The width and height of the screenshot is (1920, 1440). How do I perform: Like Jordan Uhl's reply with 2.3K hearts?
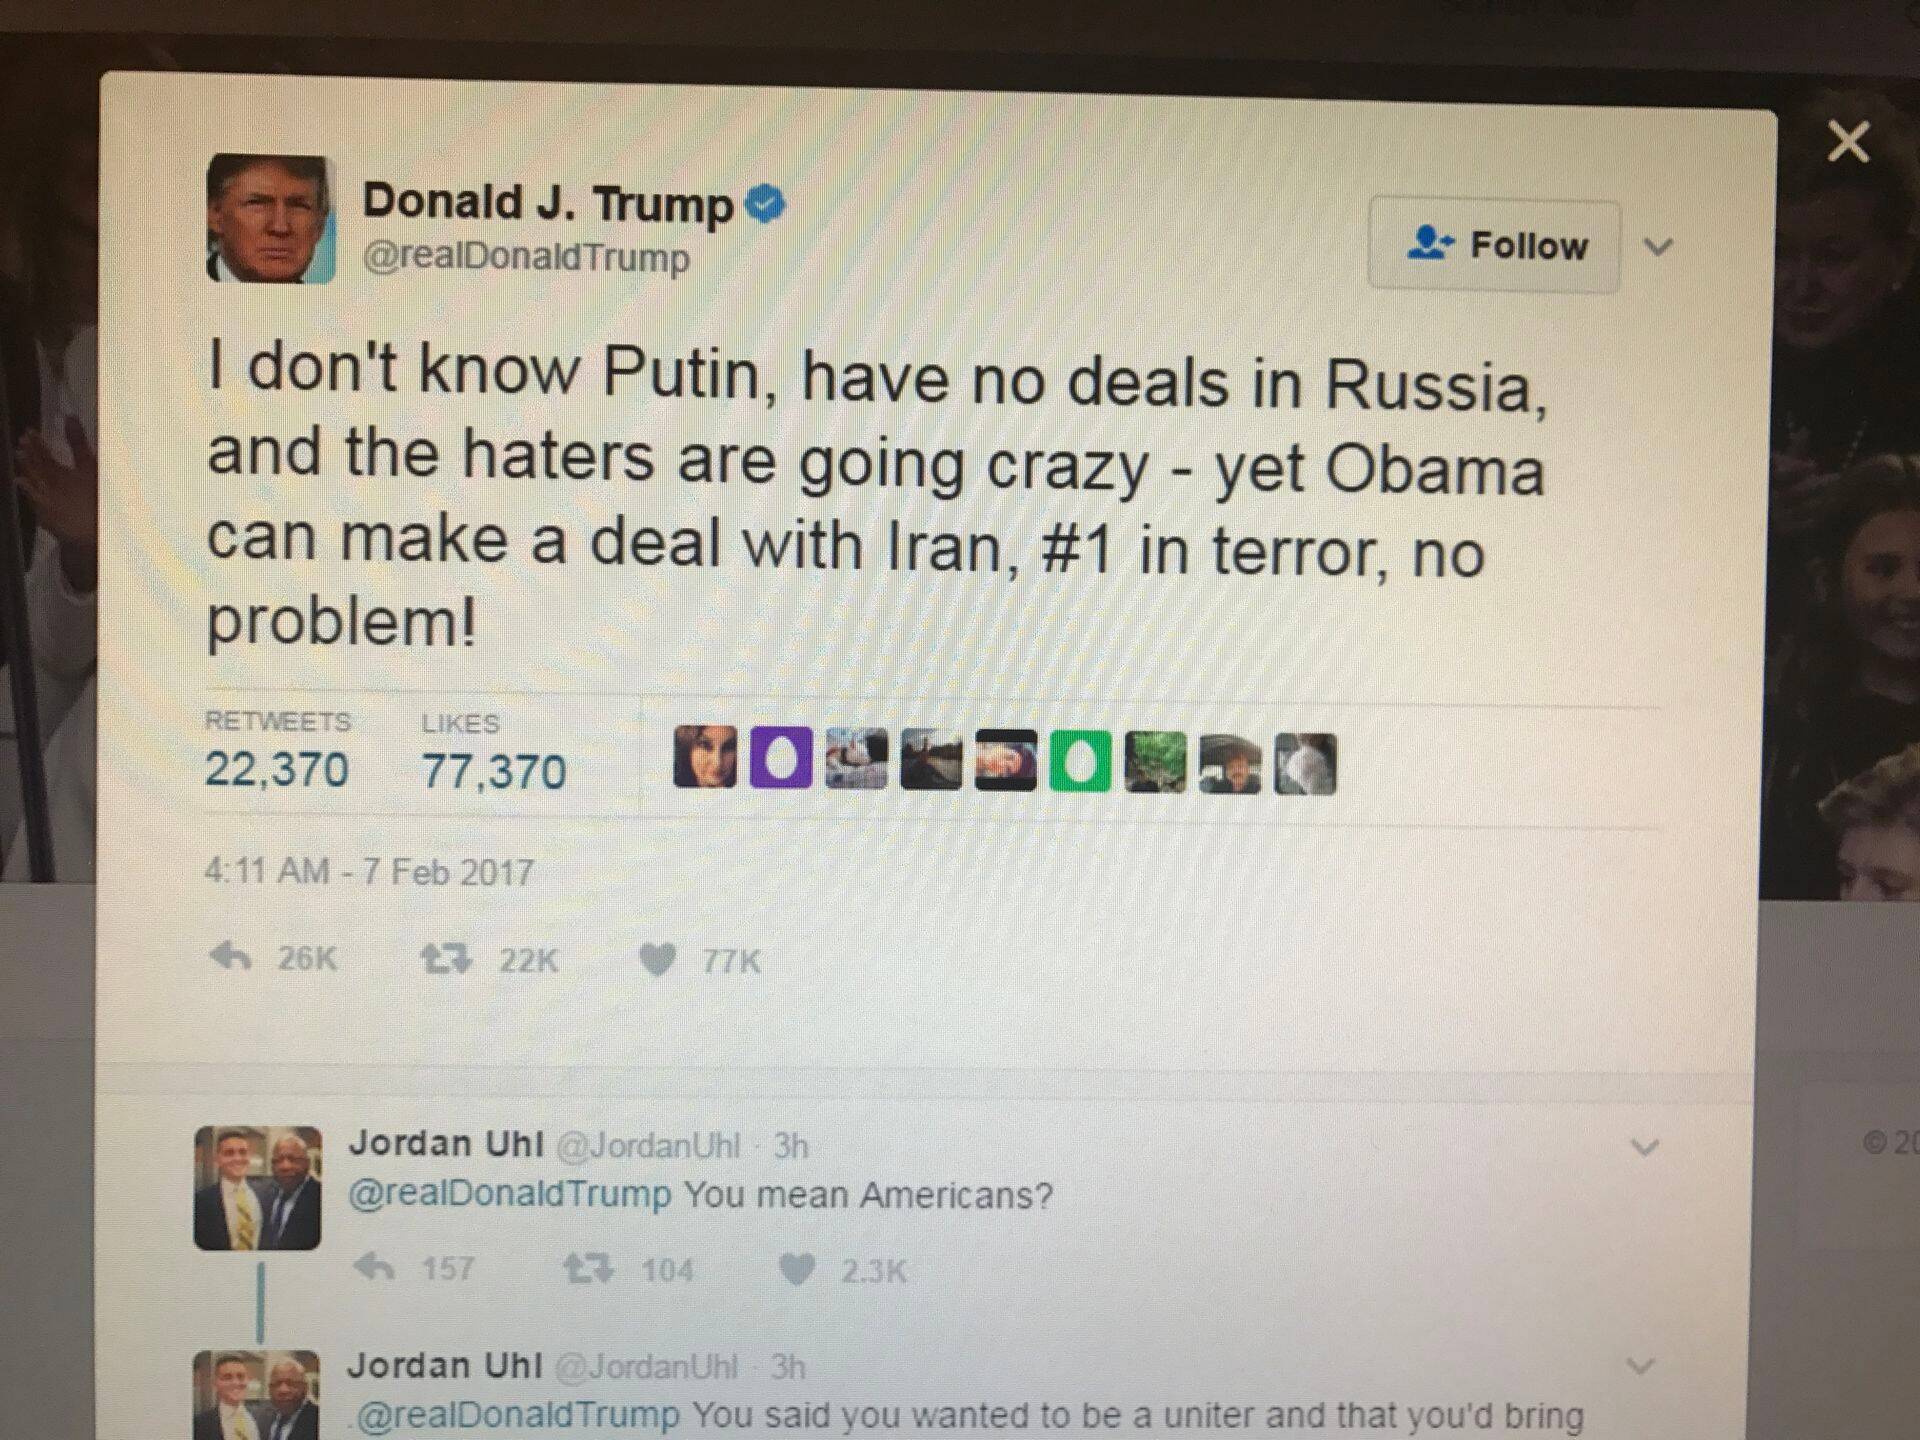(797, 1270)
